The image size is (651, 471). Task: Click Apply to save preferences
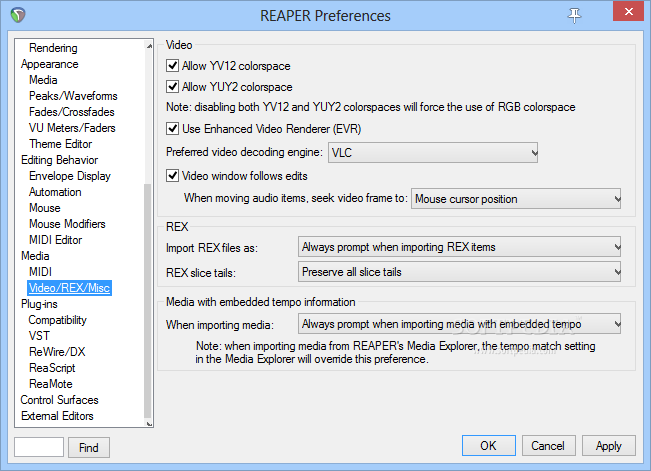click(609, 446)
